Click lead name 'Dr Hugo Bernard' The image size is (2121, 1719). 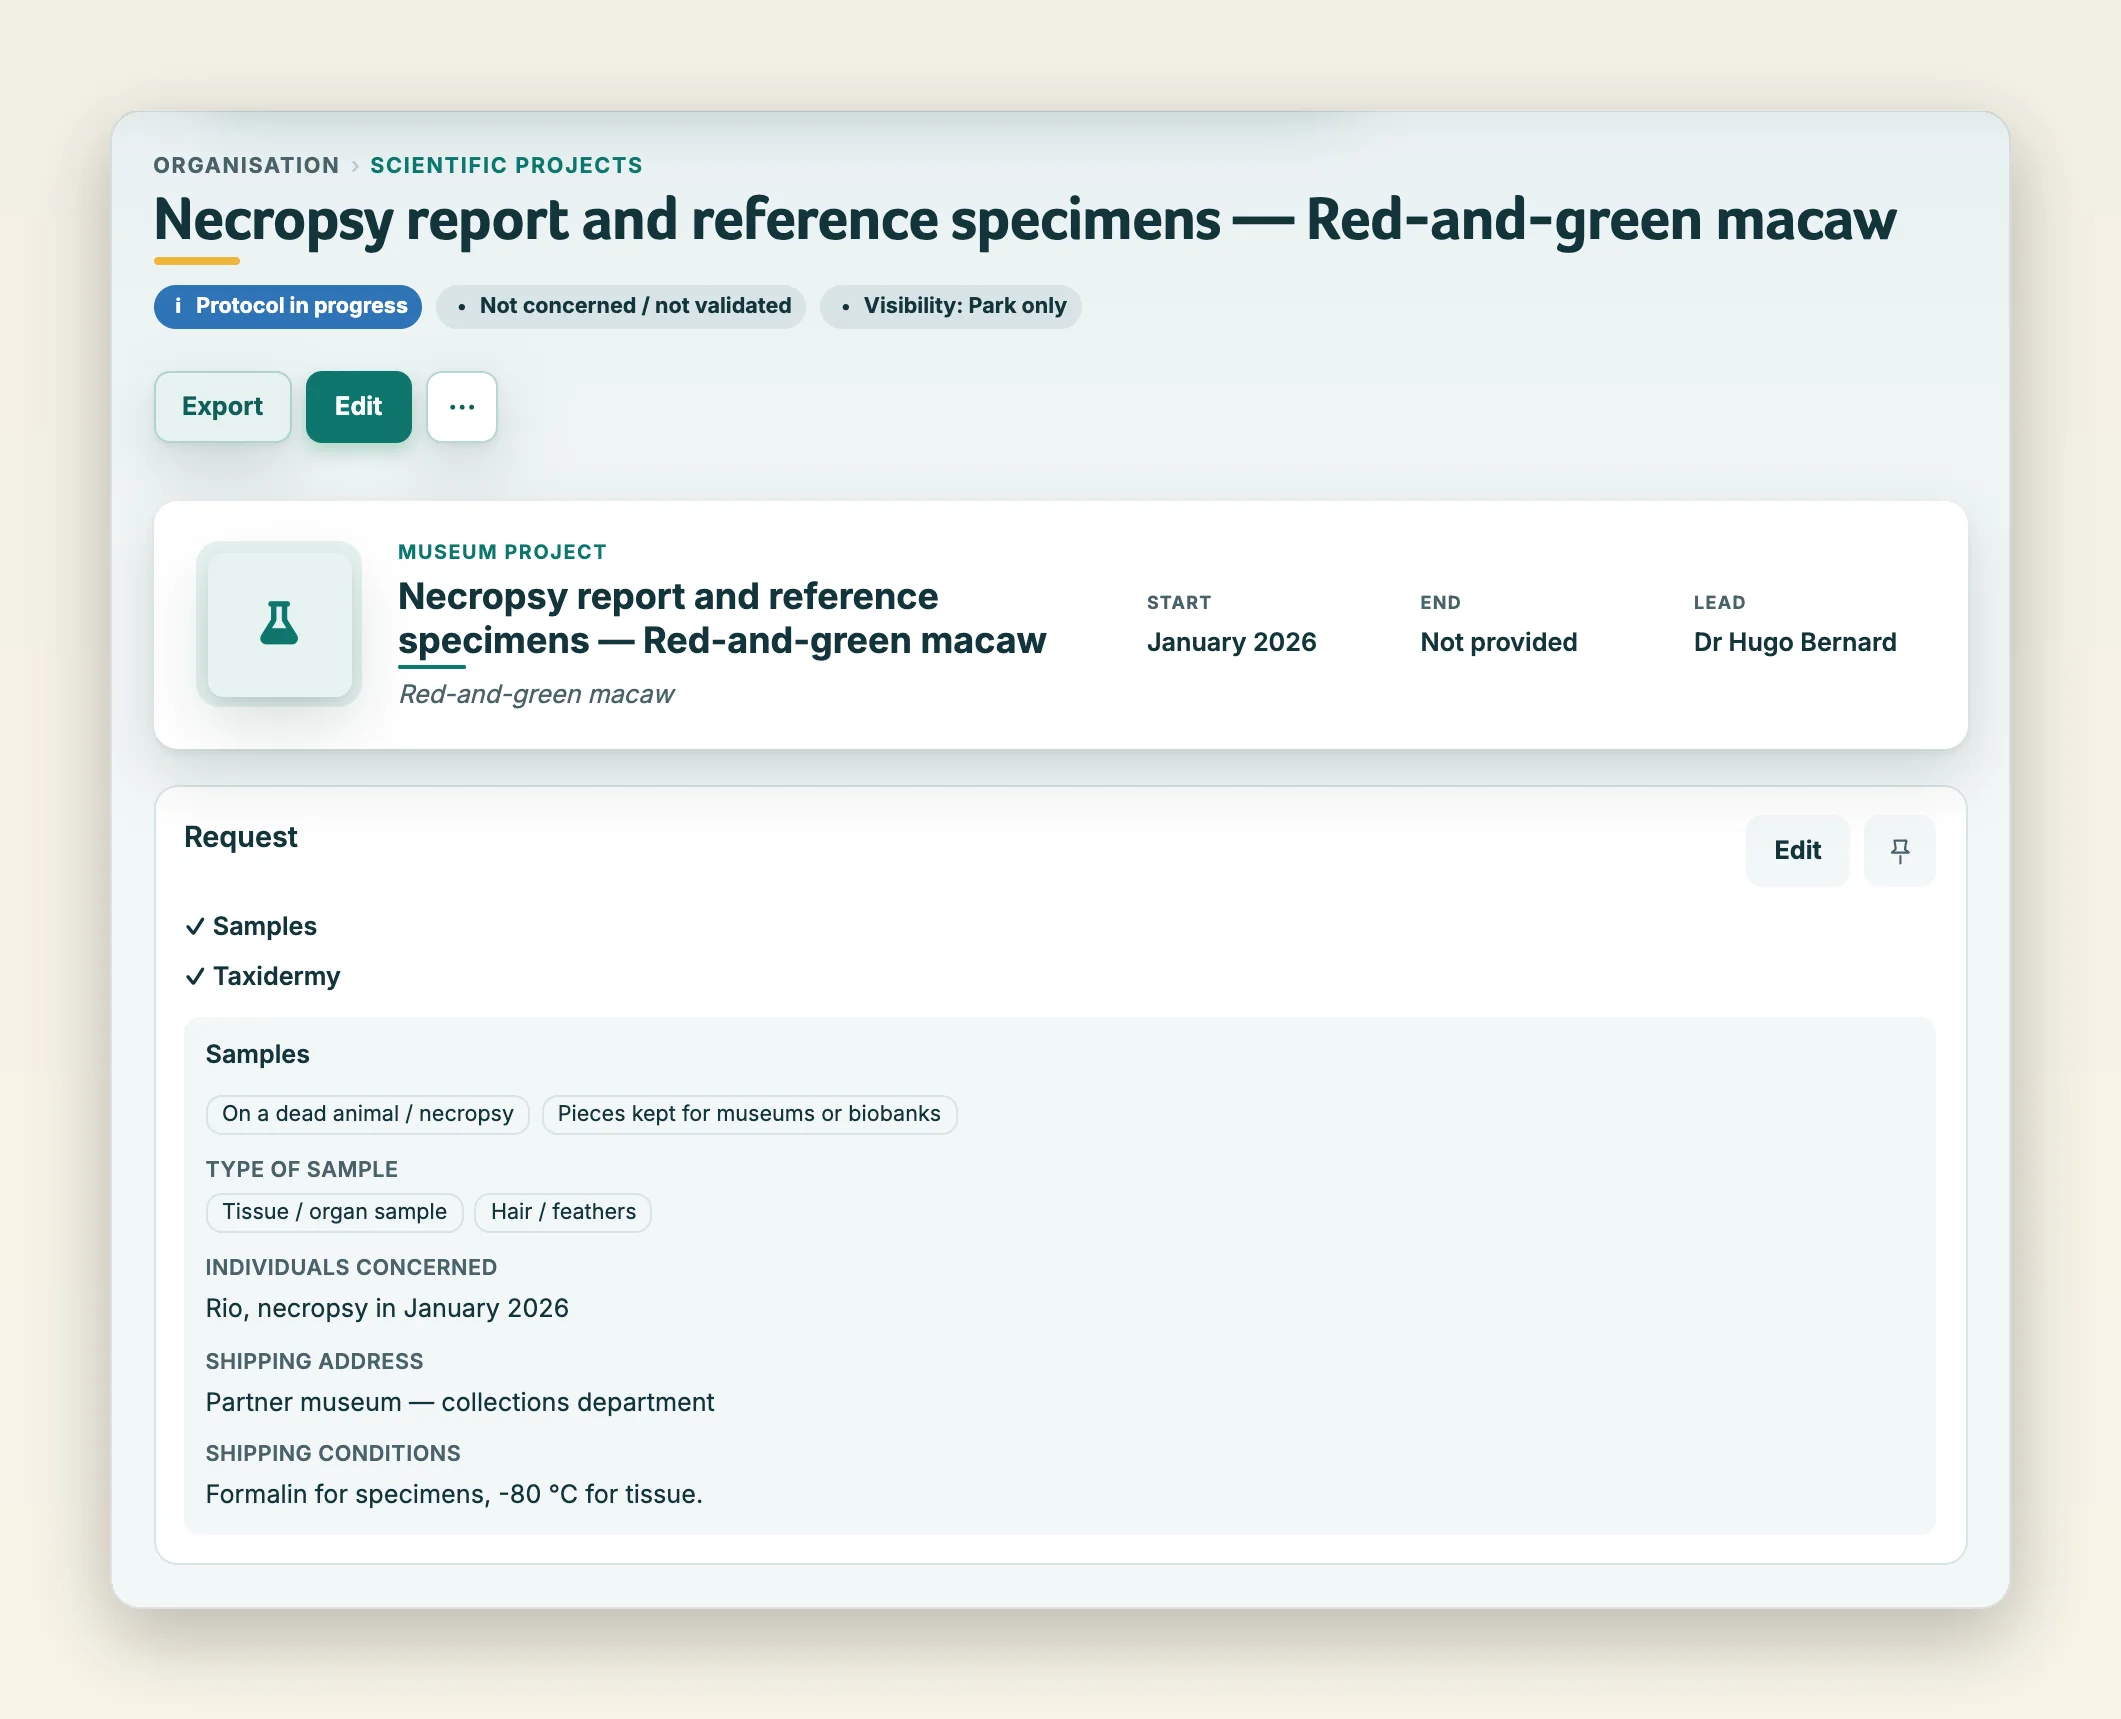(1795, 642)
